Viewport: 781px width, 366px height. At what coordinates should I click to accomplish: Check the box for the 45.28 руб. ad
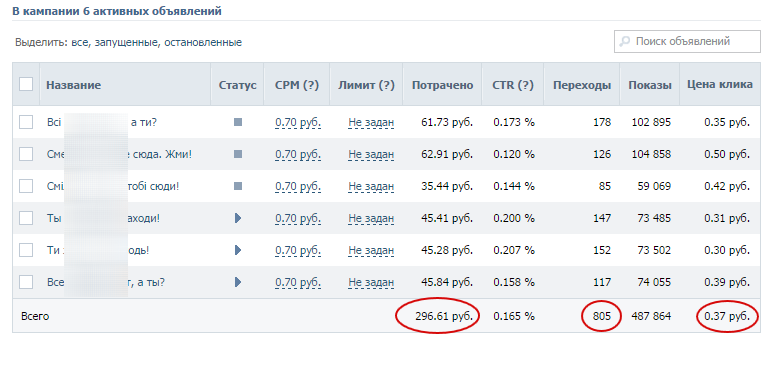click(26, 250)
